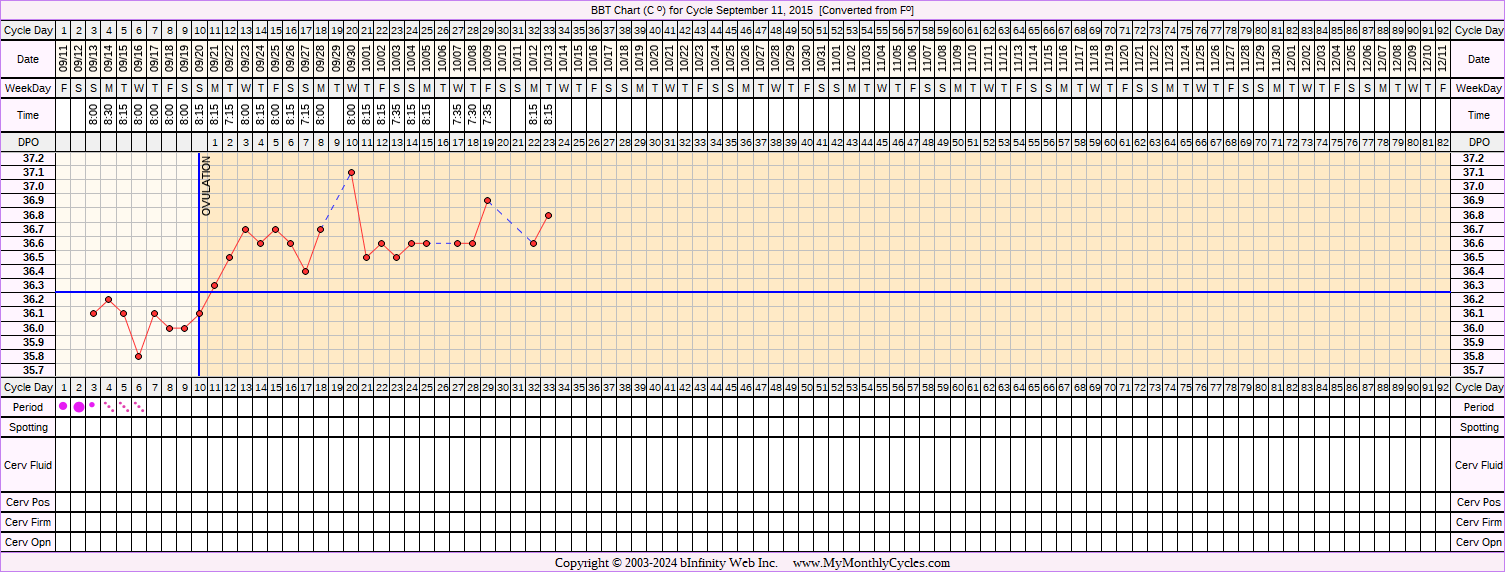Select the left Cerv Fluid row label
Viewport: 1505px width, 572px height.
(x=28, y=465)
